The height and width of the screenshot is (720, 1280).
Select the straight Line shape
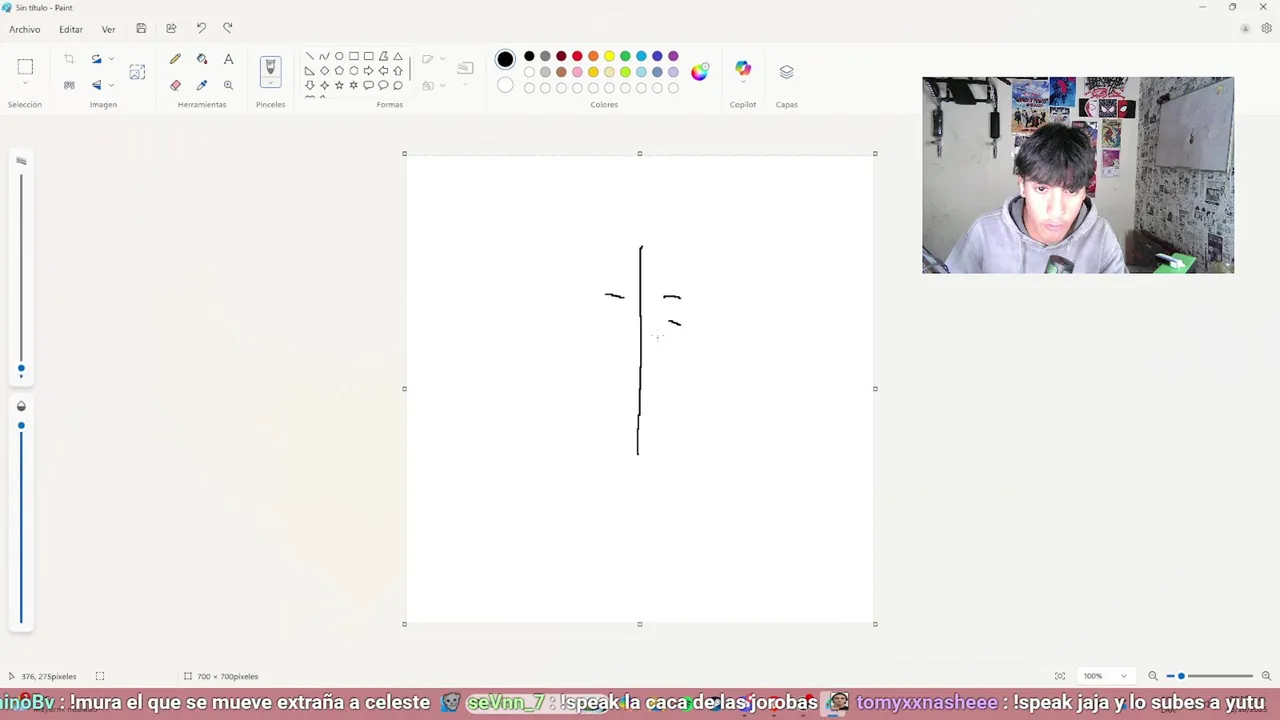(309, 56)
